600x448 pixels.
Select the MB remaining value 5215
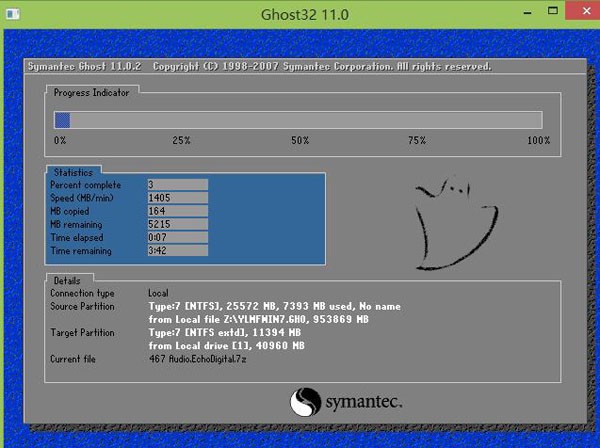coord(178,224)
